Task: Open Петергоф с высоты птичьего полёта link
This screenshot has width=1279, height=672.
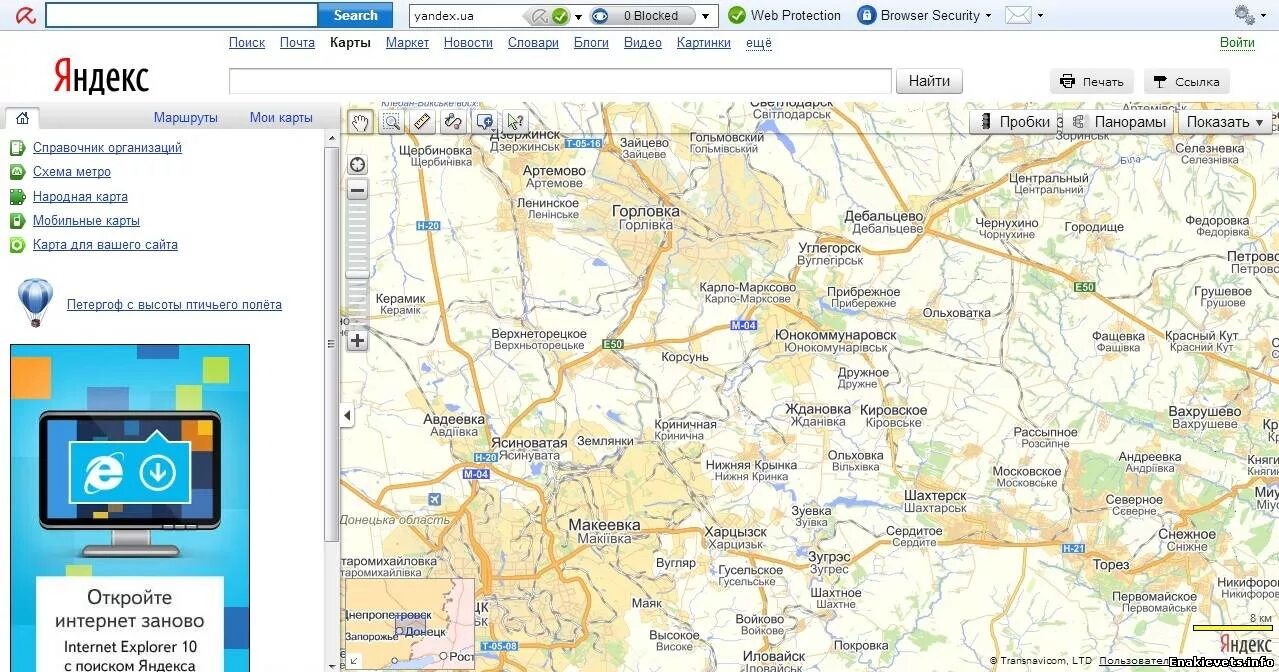Action: 174,305
